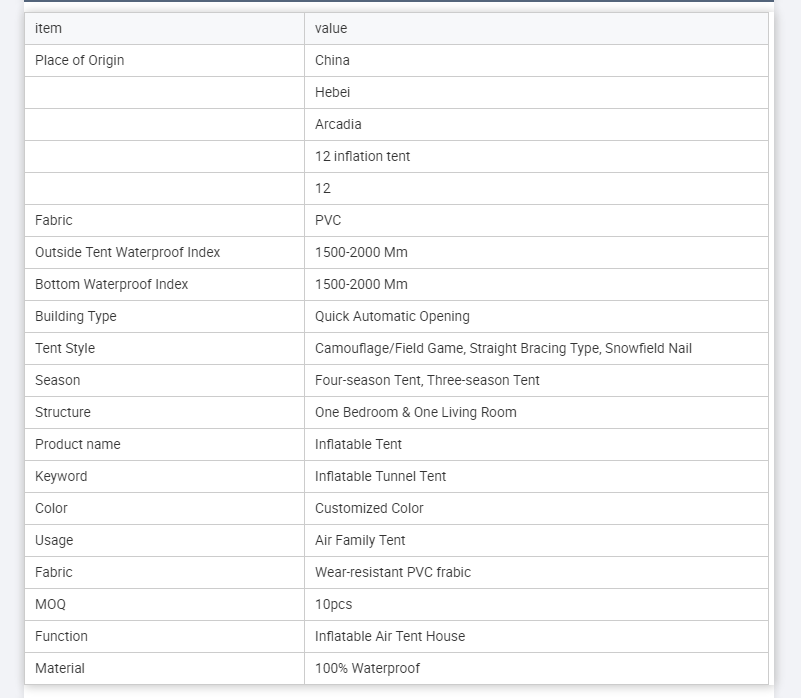Select the "Bottom Waterproof Index" label

tap(111, 284)
